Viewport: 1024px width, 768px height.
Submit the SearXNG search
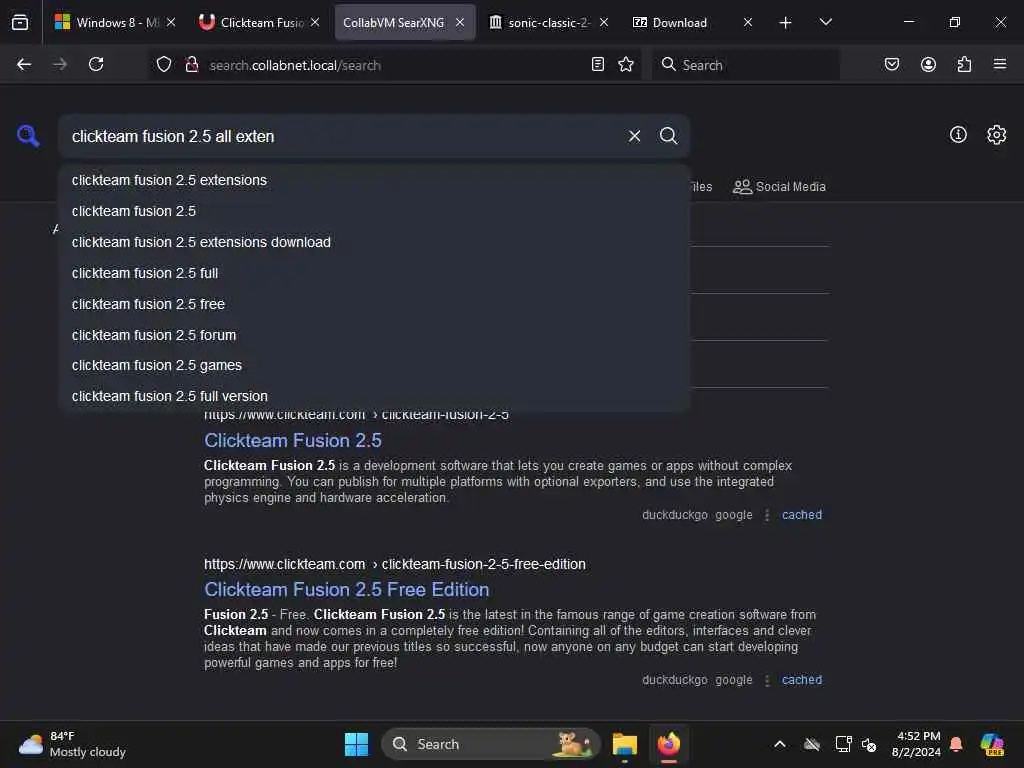click(x=668, y=135)
